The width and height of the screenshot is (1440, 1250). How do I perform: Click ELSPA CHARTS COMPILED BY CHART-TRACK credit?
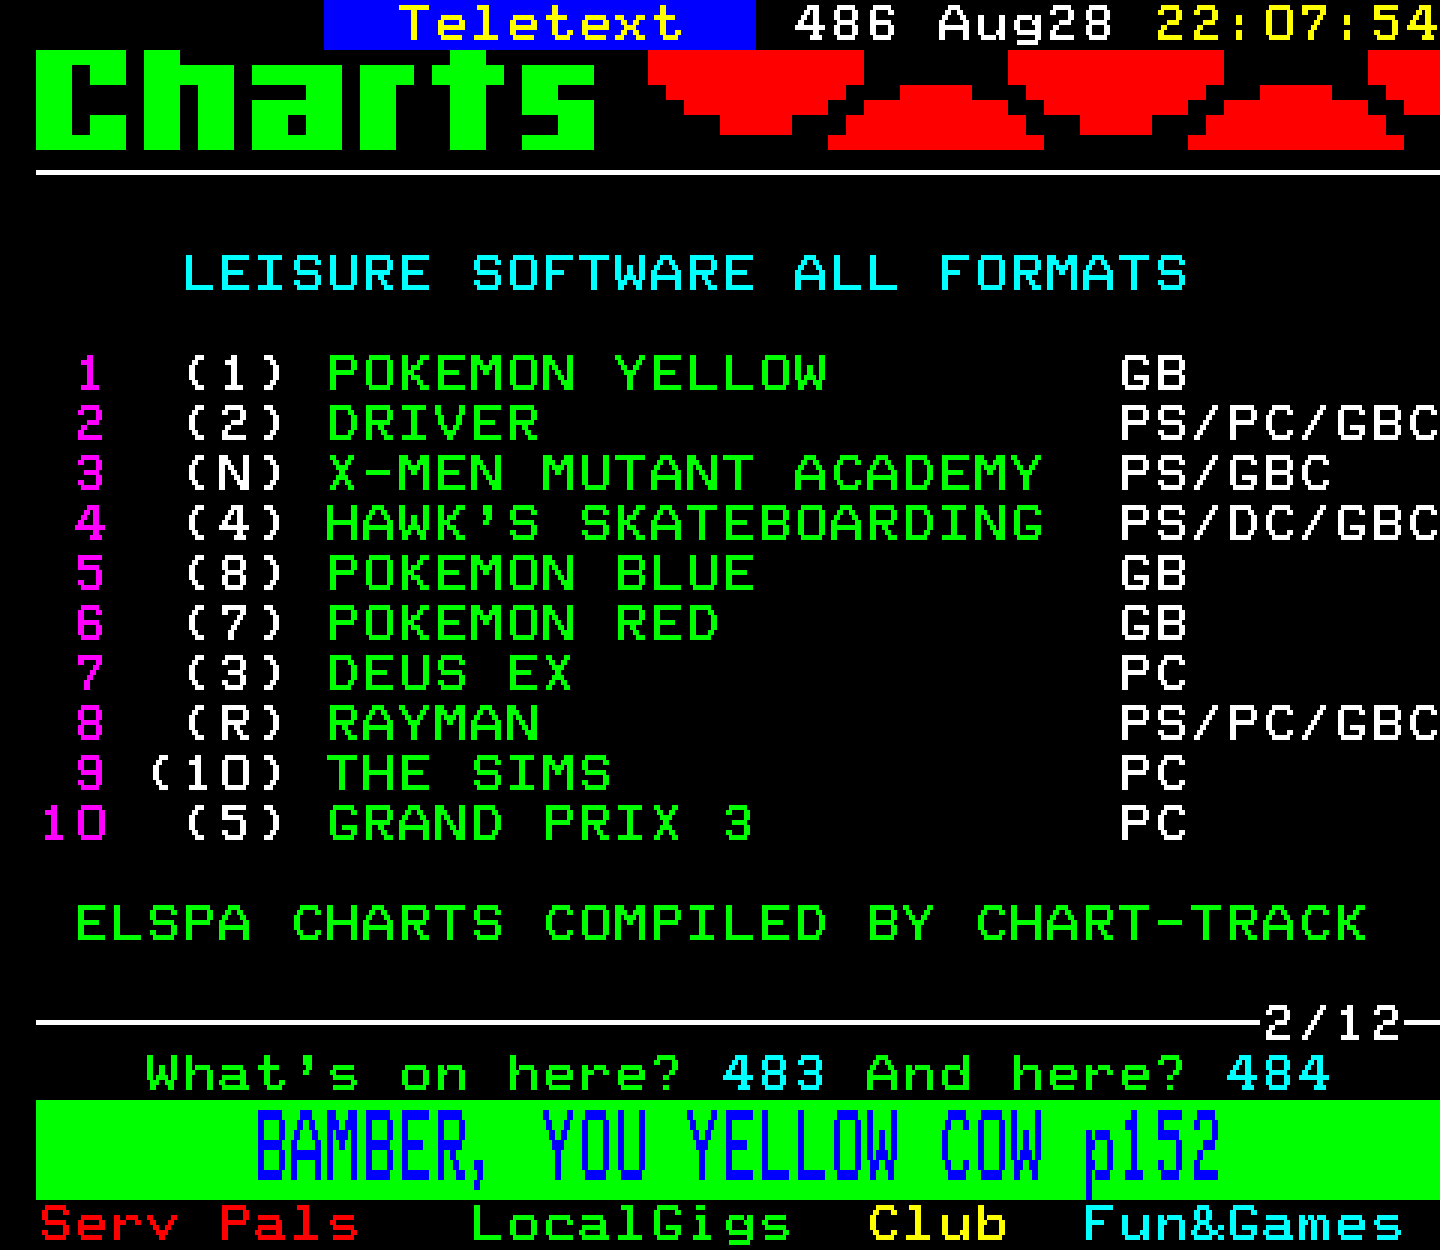[721, 924]
